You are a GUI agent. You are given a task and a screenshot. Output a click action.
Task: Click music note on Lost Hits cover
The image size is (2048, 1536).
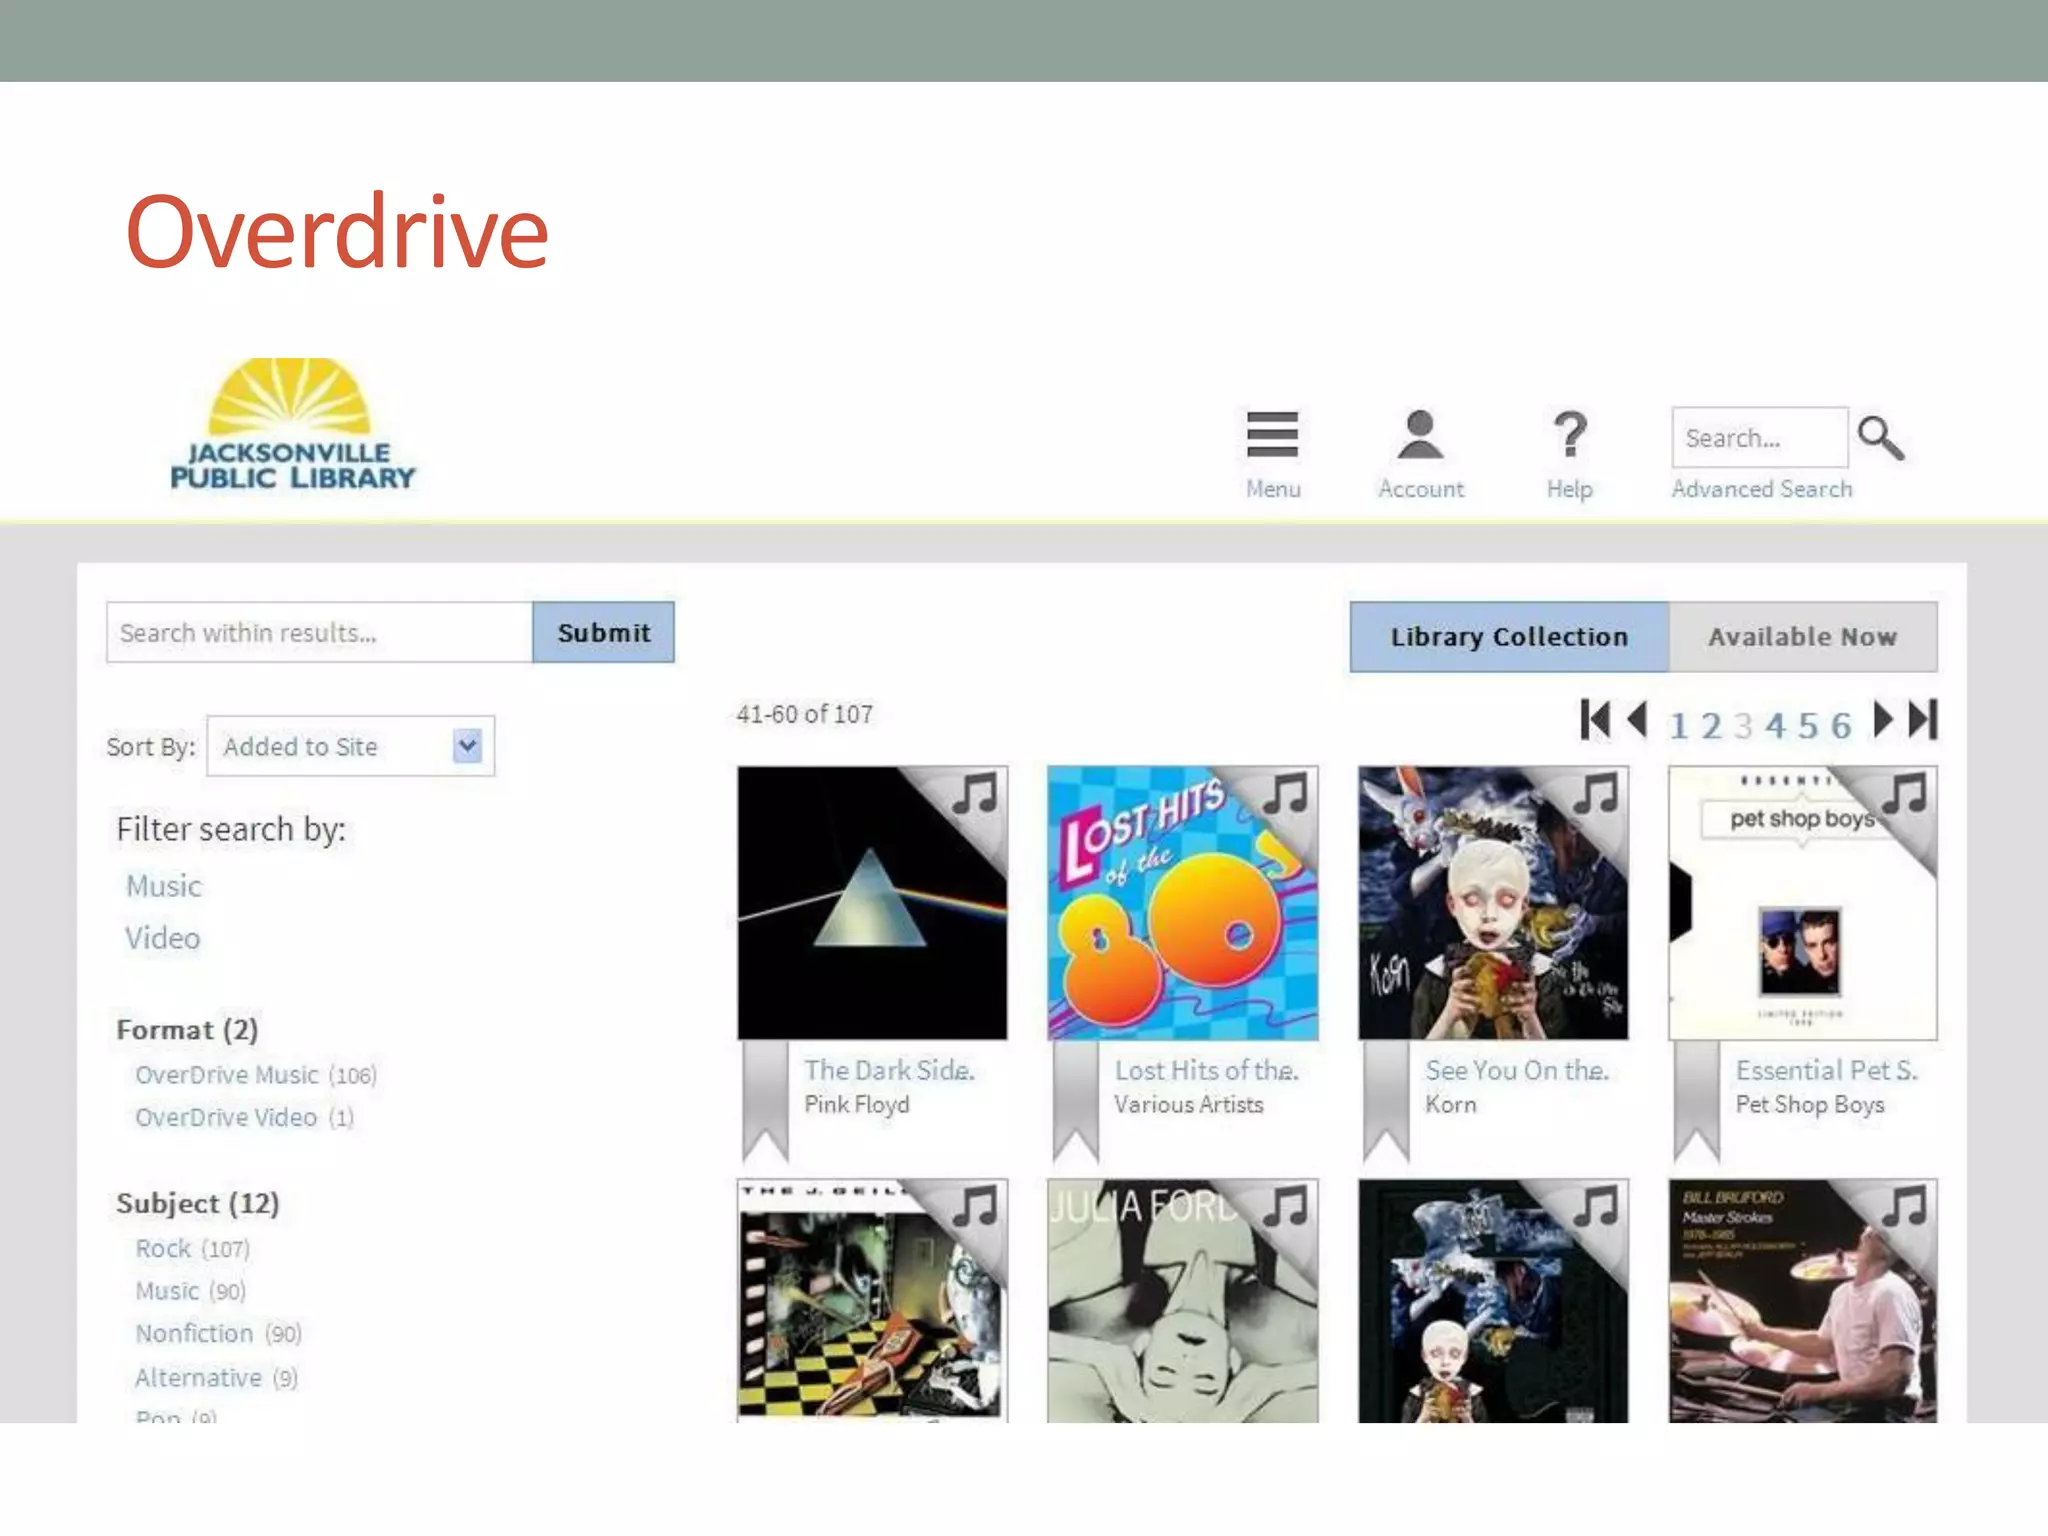tap(1286, 795)
